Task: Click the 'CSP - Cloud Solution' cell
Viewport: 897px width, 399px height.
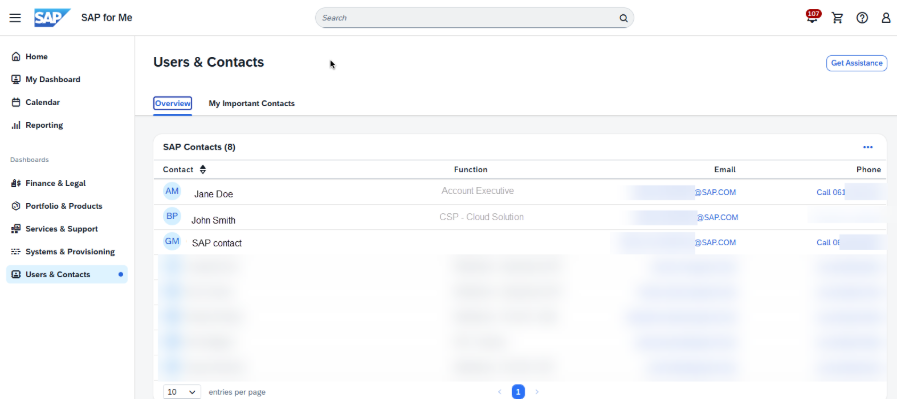Action: 482,217
